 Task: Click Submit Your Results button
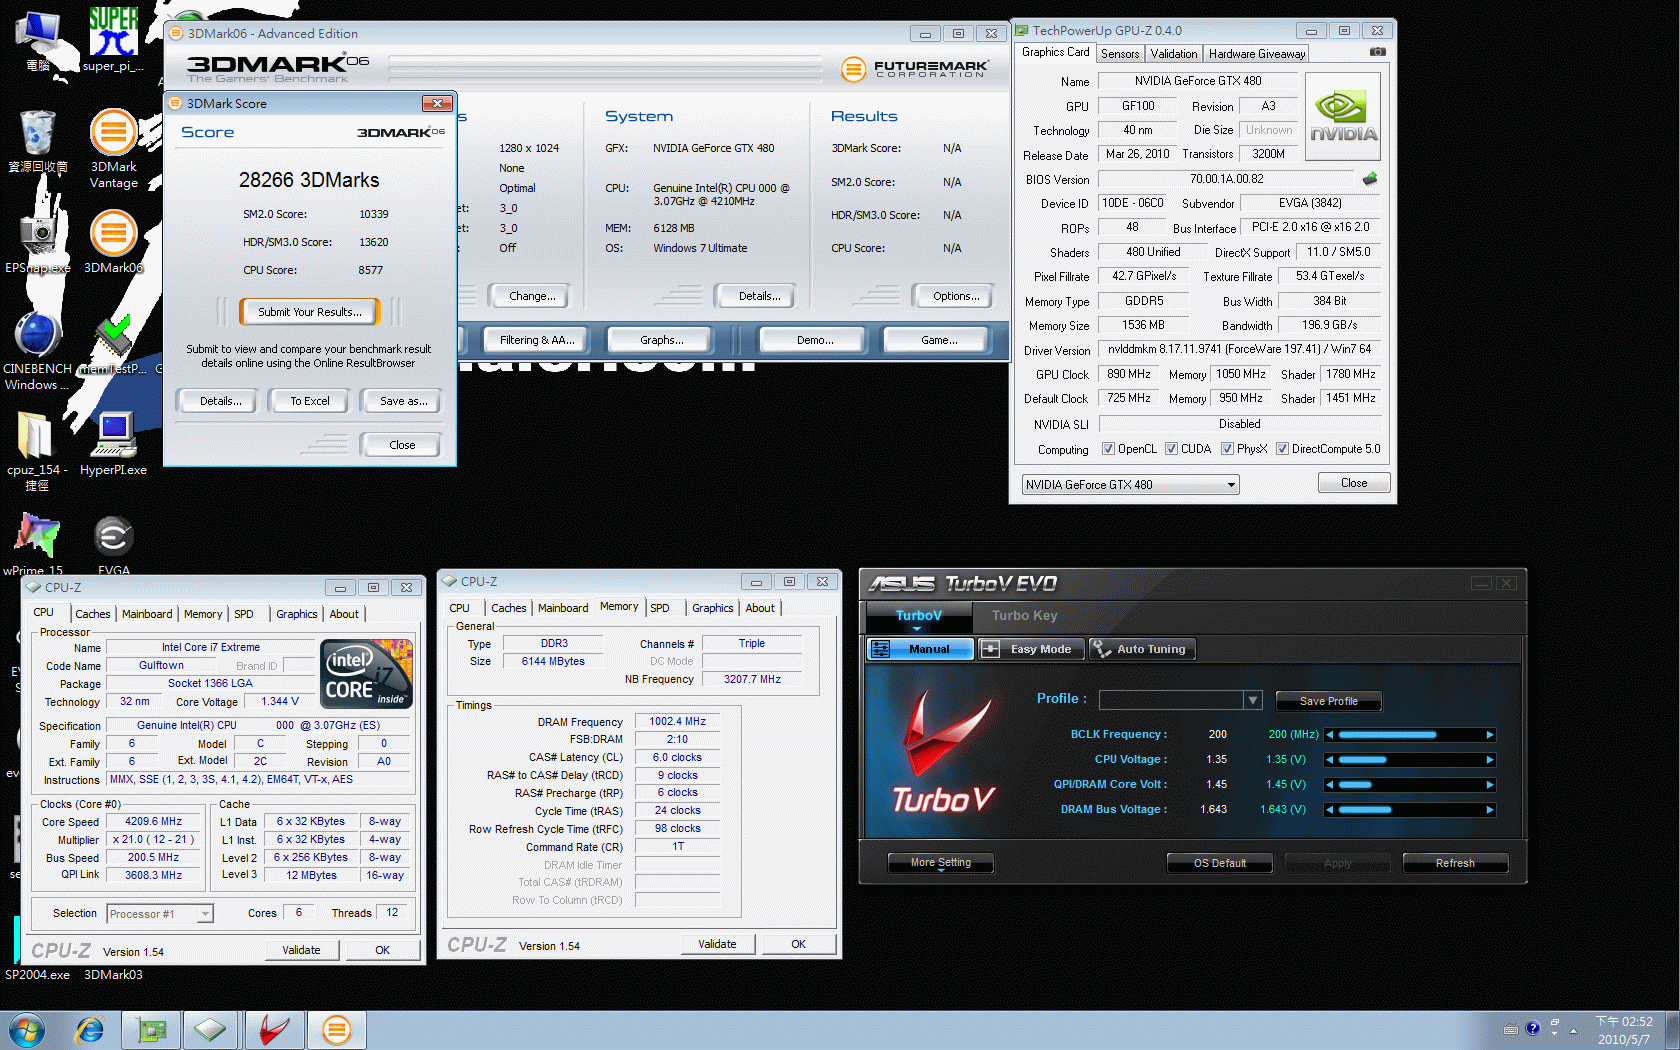click(310, 312)
